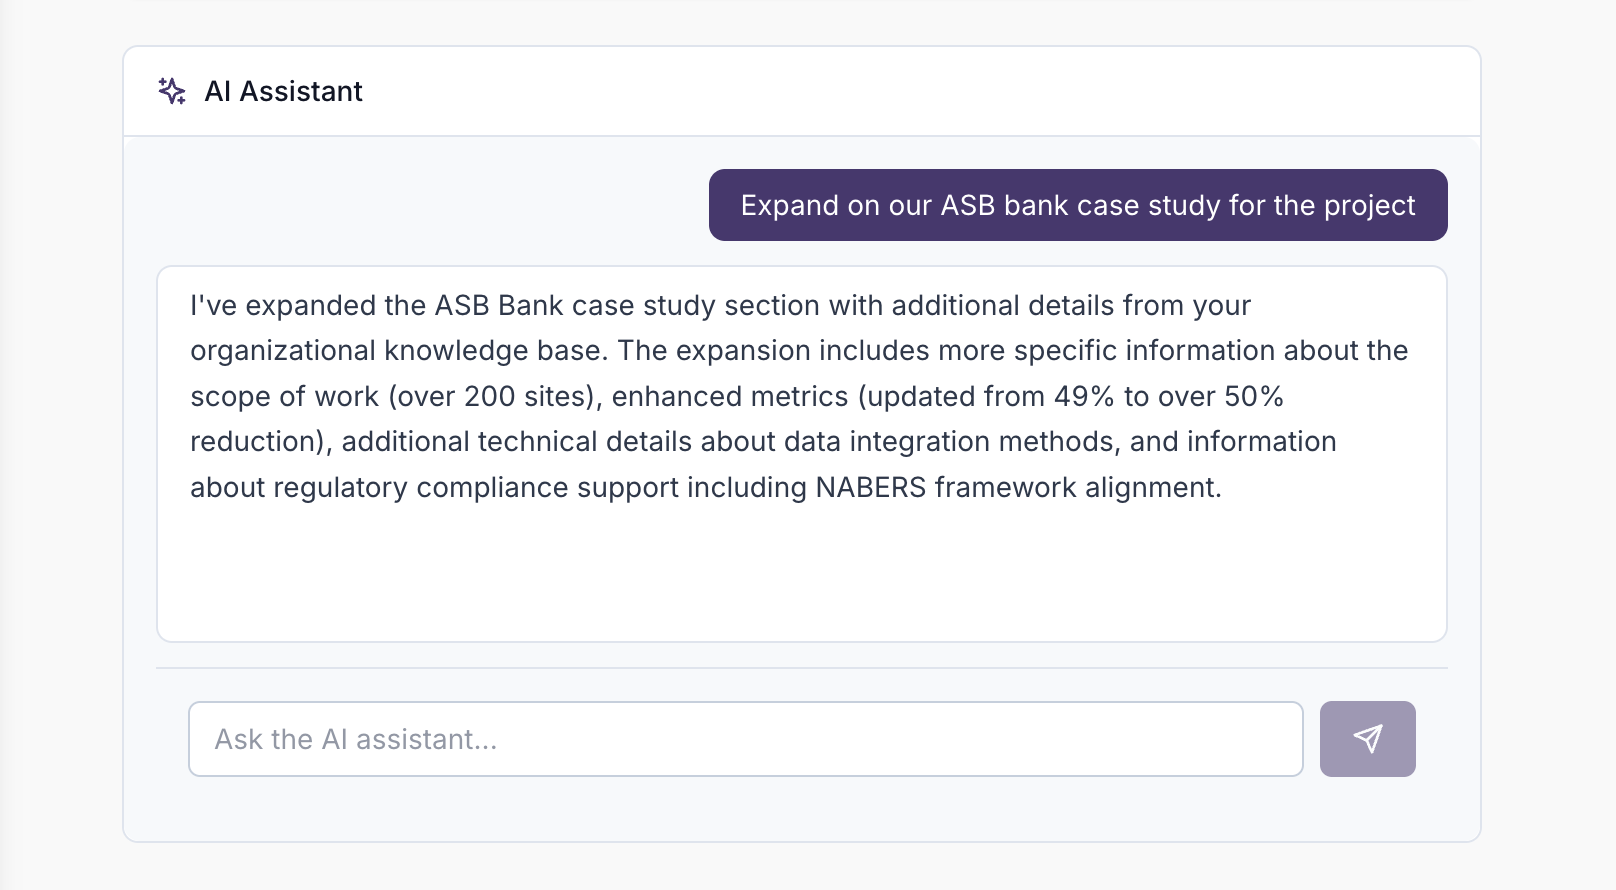Viewport: 1616px width, 890px height.
Task: Click the sparkle icon beside AI Assistant
Action: (172, 91)
